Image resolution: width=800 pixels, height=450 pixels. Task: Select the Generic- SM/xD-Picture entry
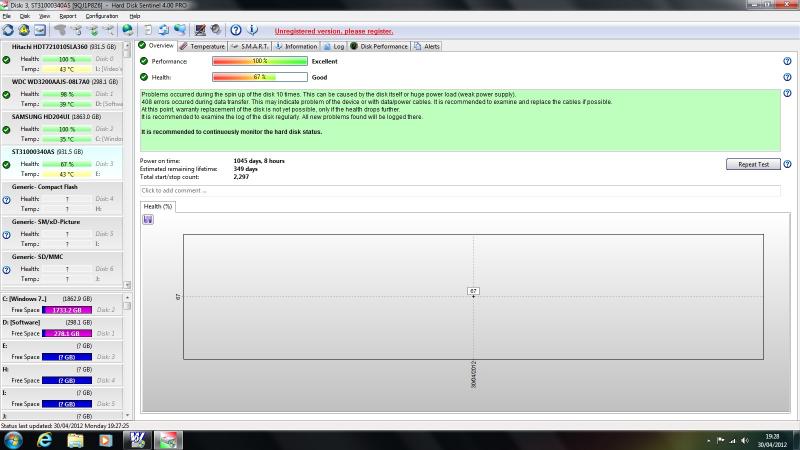[x=62, y=233]
